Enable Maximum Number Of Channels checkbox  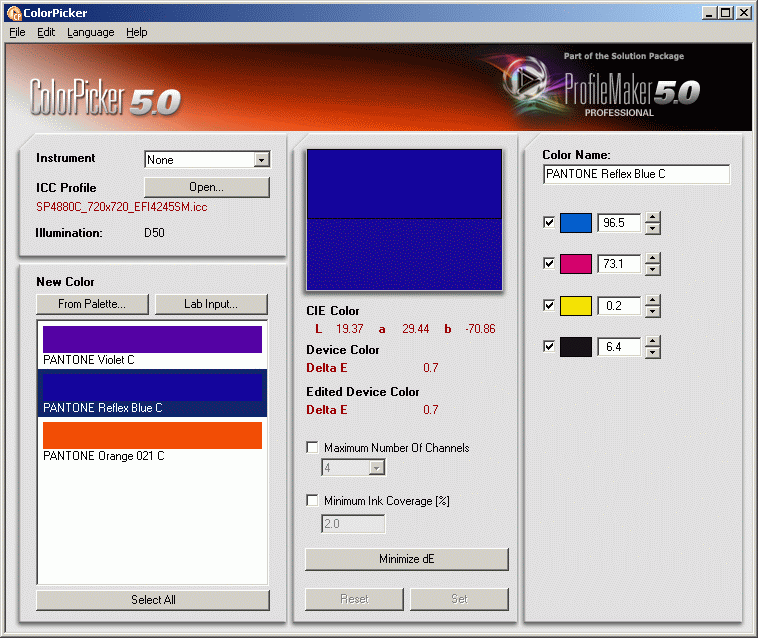(x=312, y=448)
